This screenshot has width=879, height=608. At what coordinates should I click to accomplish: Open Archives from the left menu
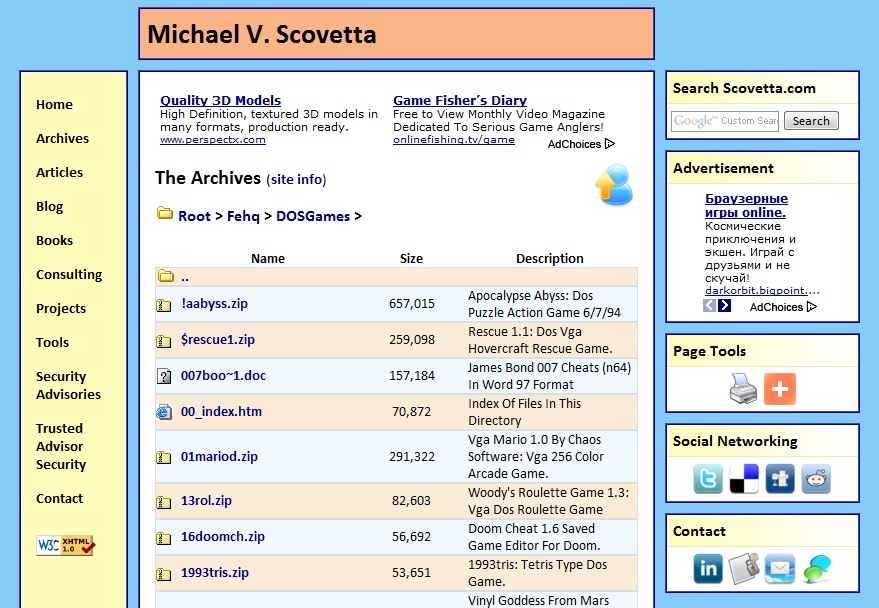pyautogui.click(x=62, y=139)
